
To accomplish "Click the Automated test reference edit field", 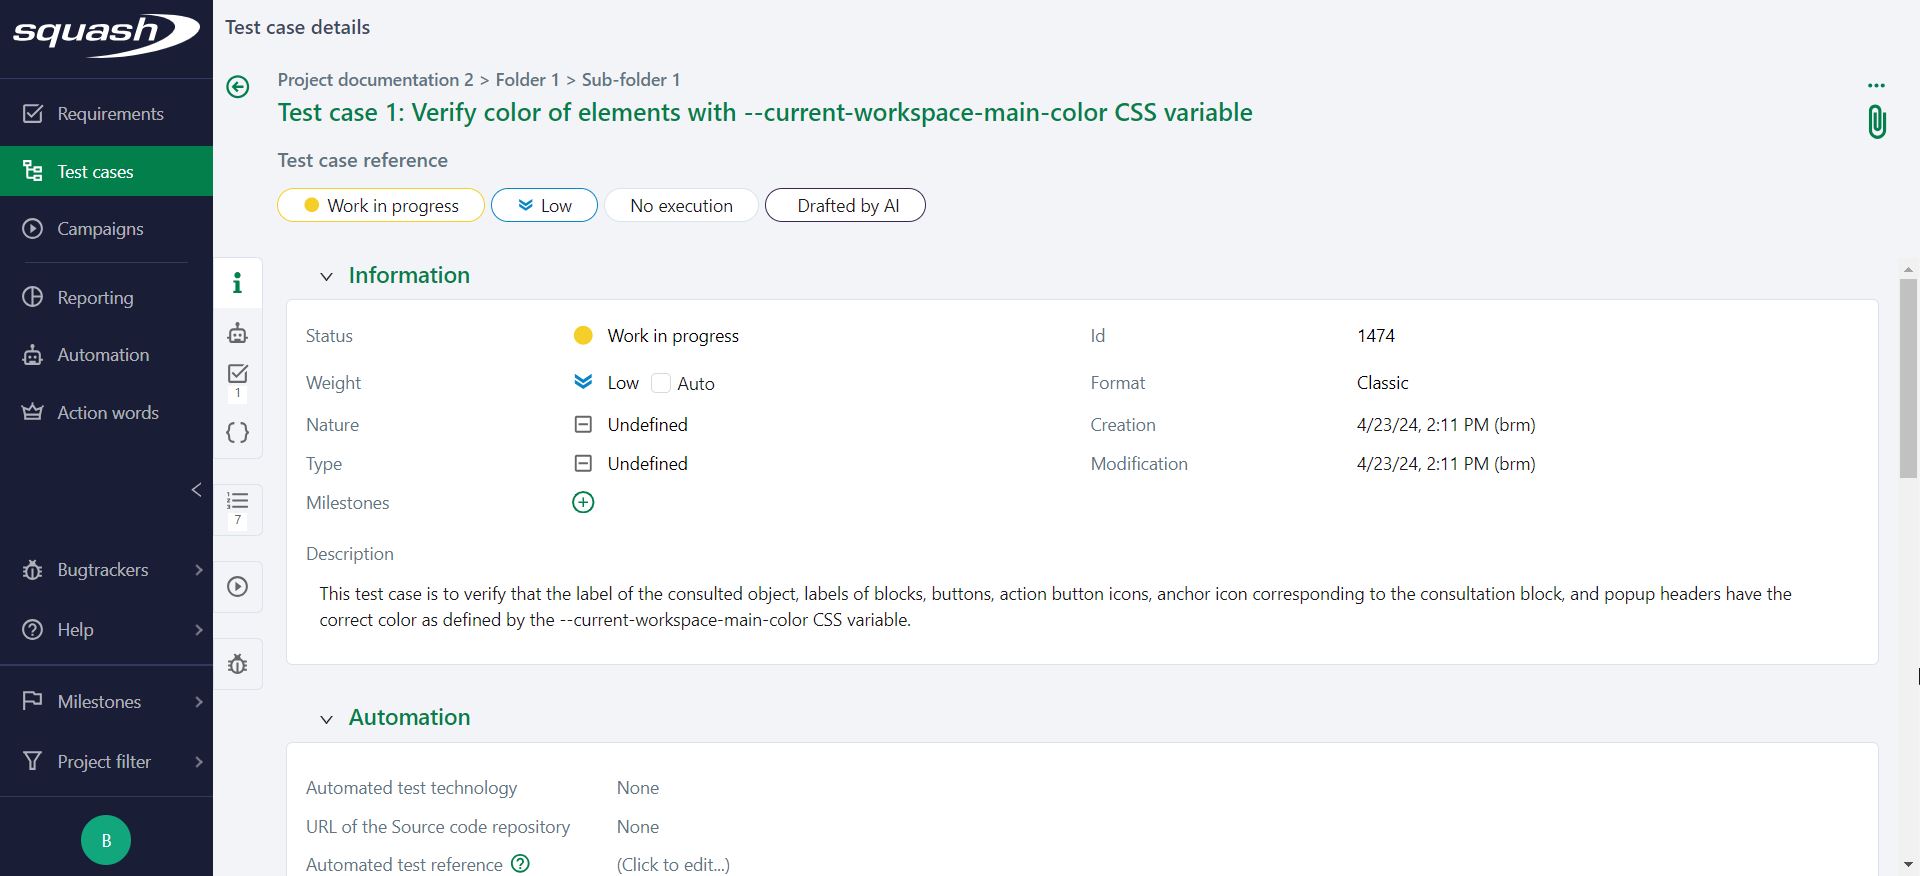I will (x=673, y=865).
